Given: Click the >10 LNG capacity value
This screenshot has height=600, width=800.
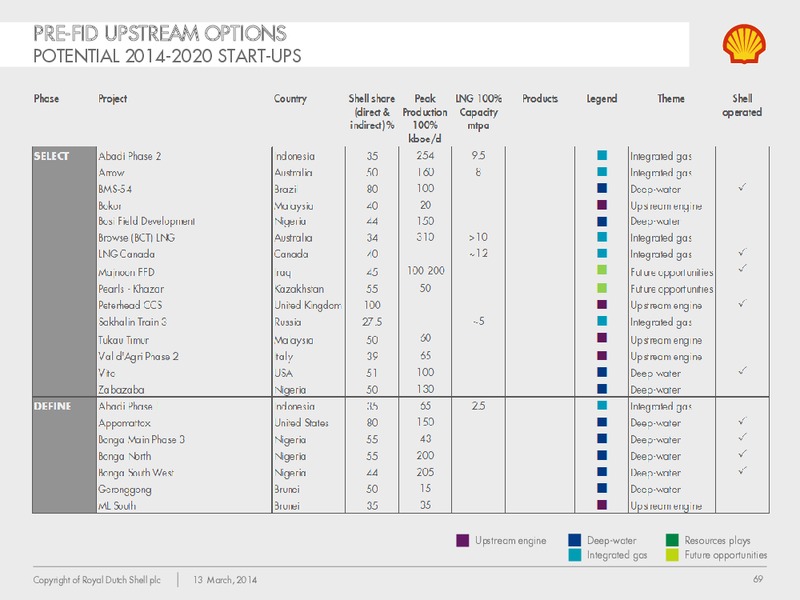Looking at the screenshot, I should coord(478,237).
